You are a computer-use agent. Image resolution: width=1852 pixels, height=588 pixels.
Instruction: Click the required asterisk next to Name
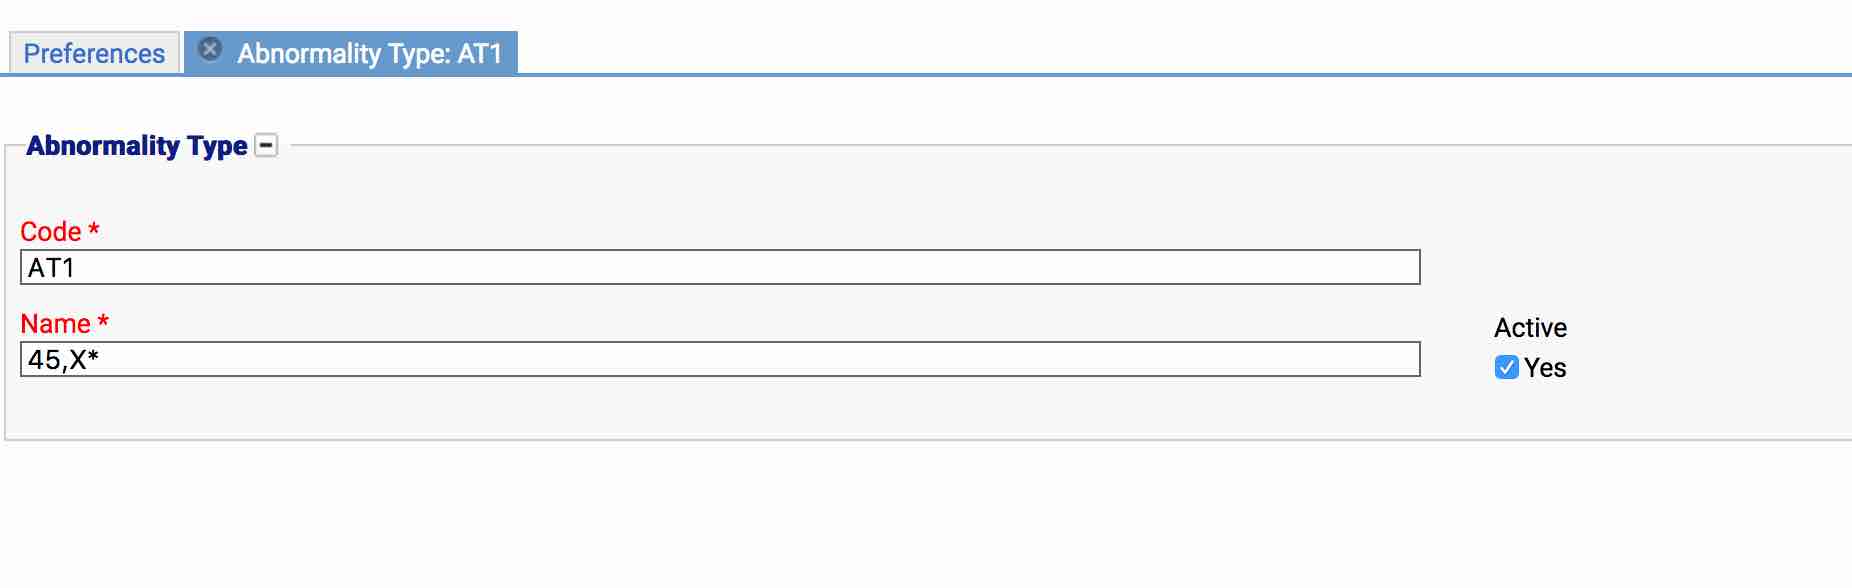pos(103,322)
